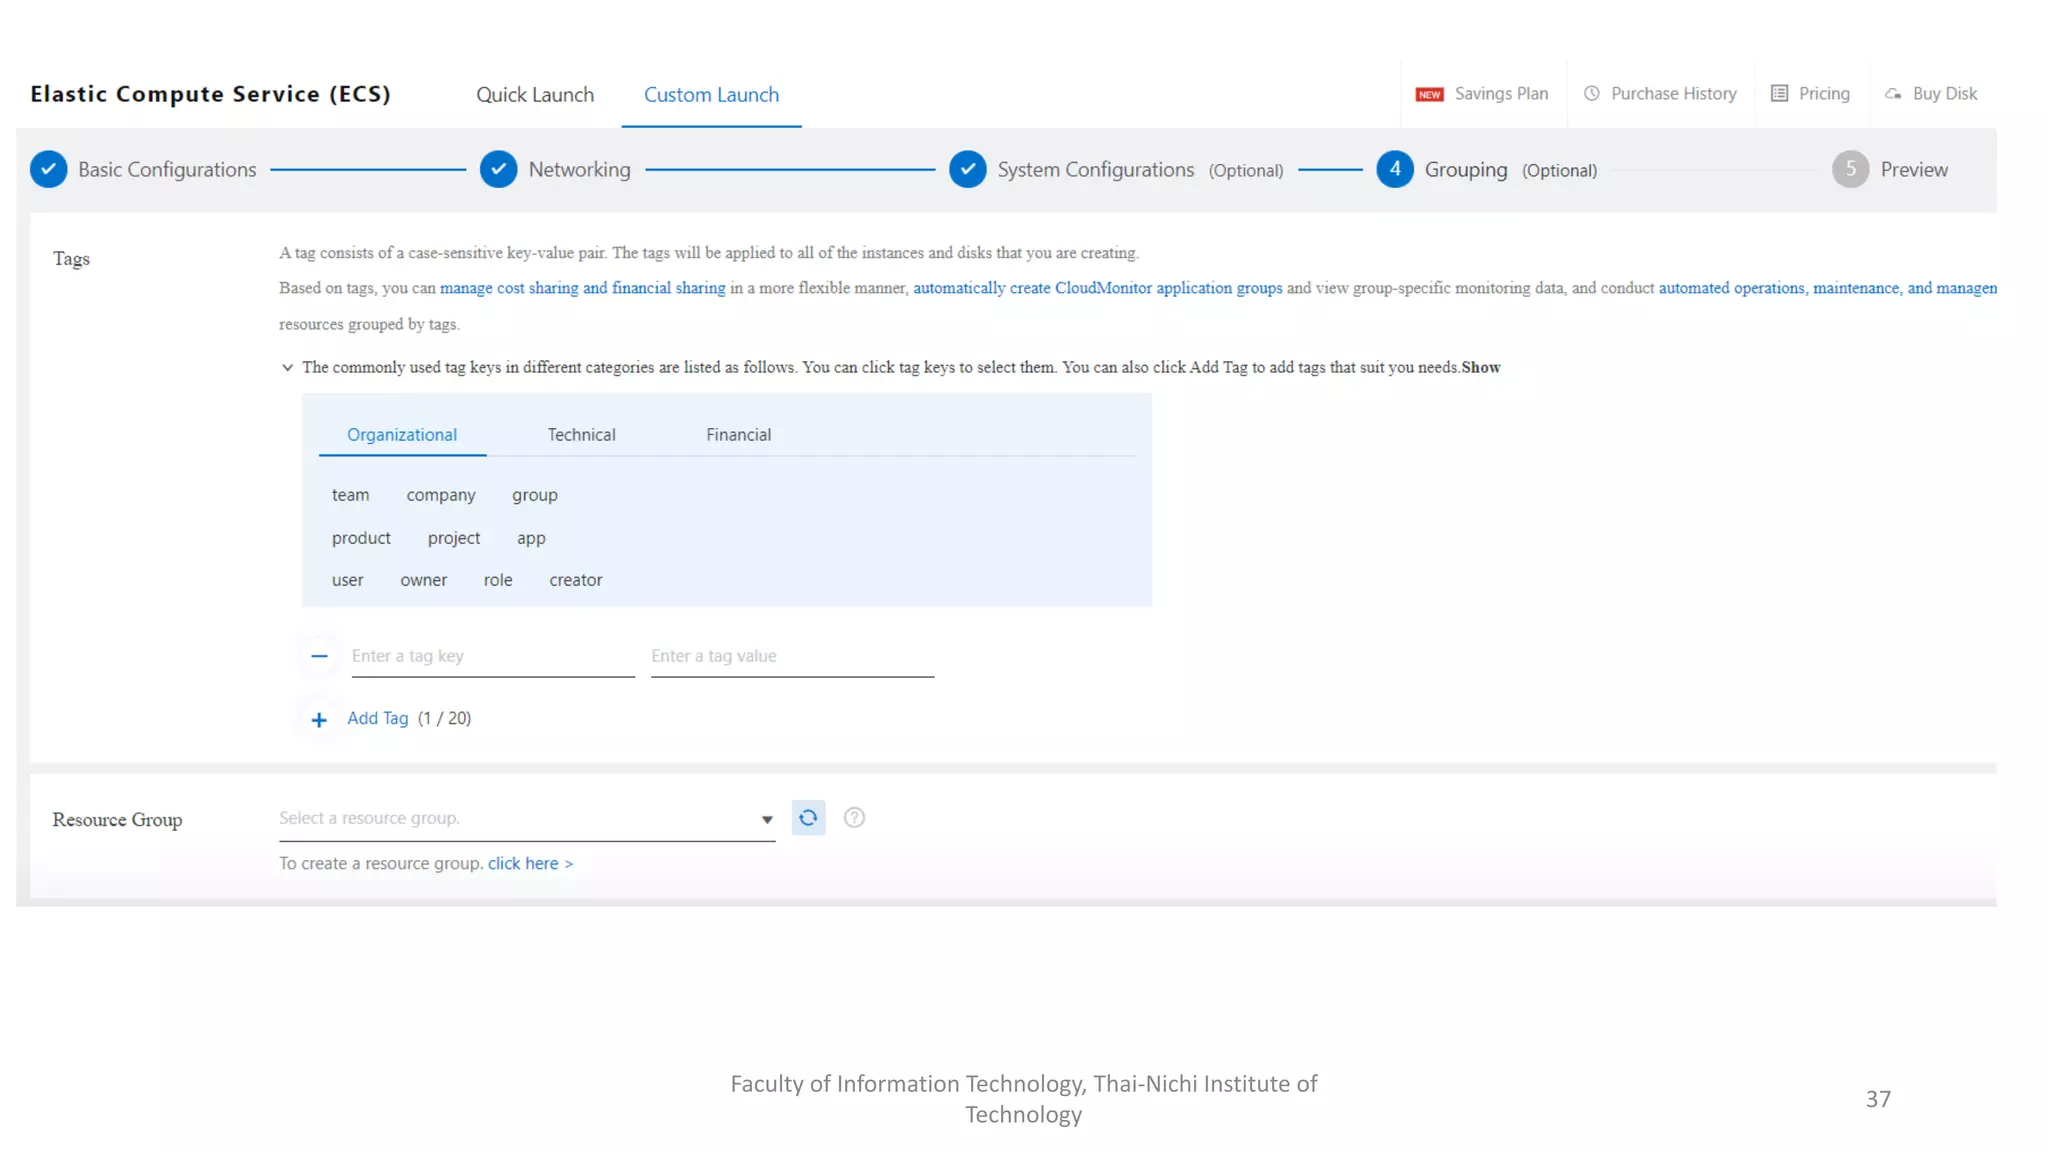This screenshot has width=2048, height=1152.
Task: Go to Basic Configurations step checkmark
Action: click(49, 169)
